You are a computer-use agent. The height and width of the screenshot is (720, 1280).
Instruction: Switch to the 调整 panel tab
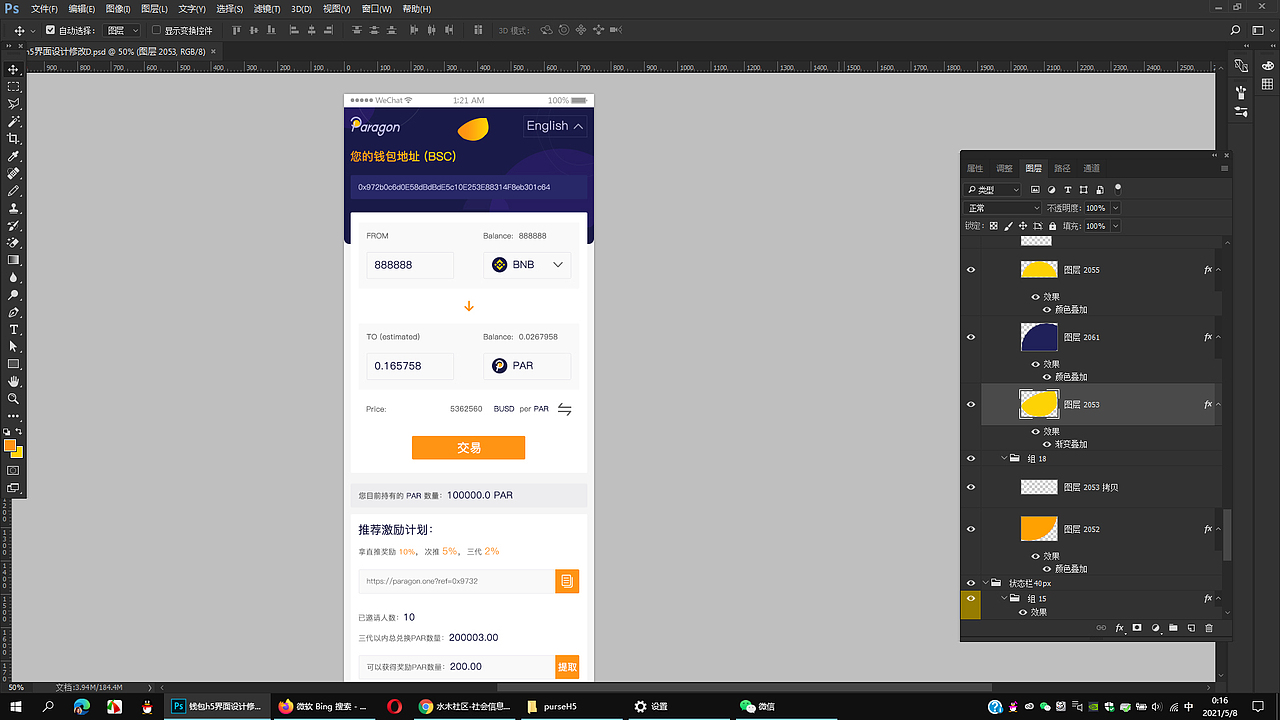tap(1004, 168)
